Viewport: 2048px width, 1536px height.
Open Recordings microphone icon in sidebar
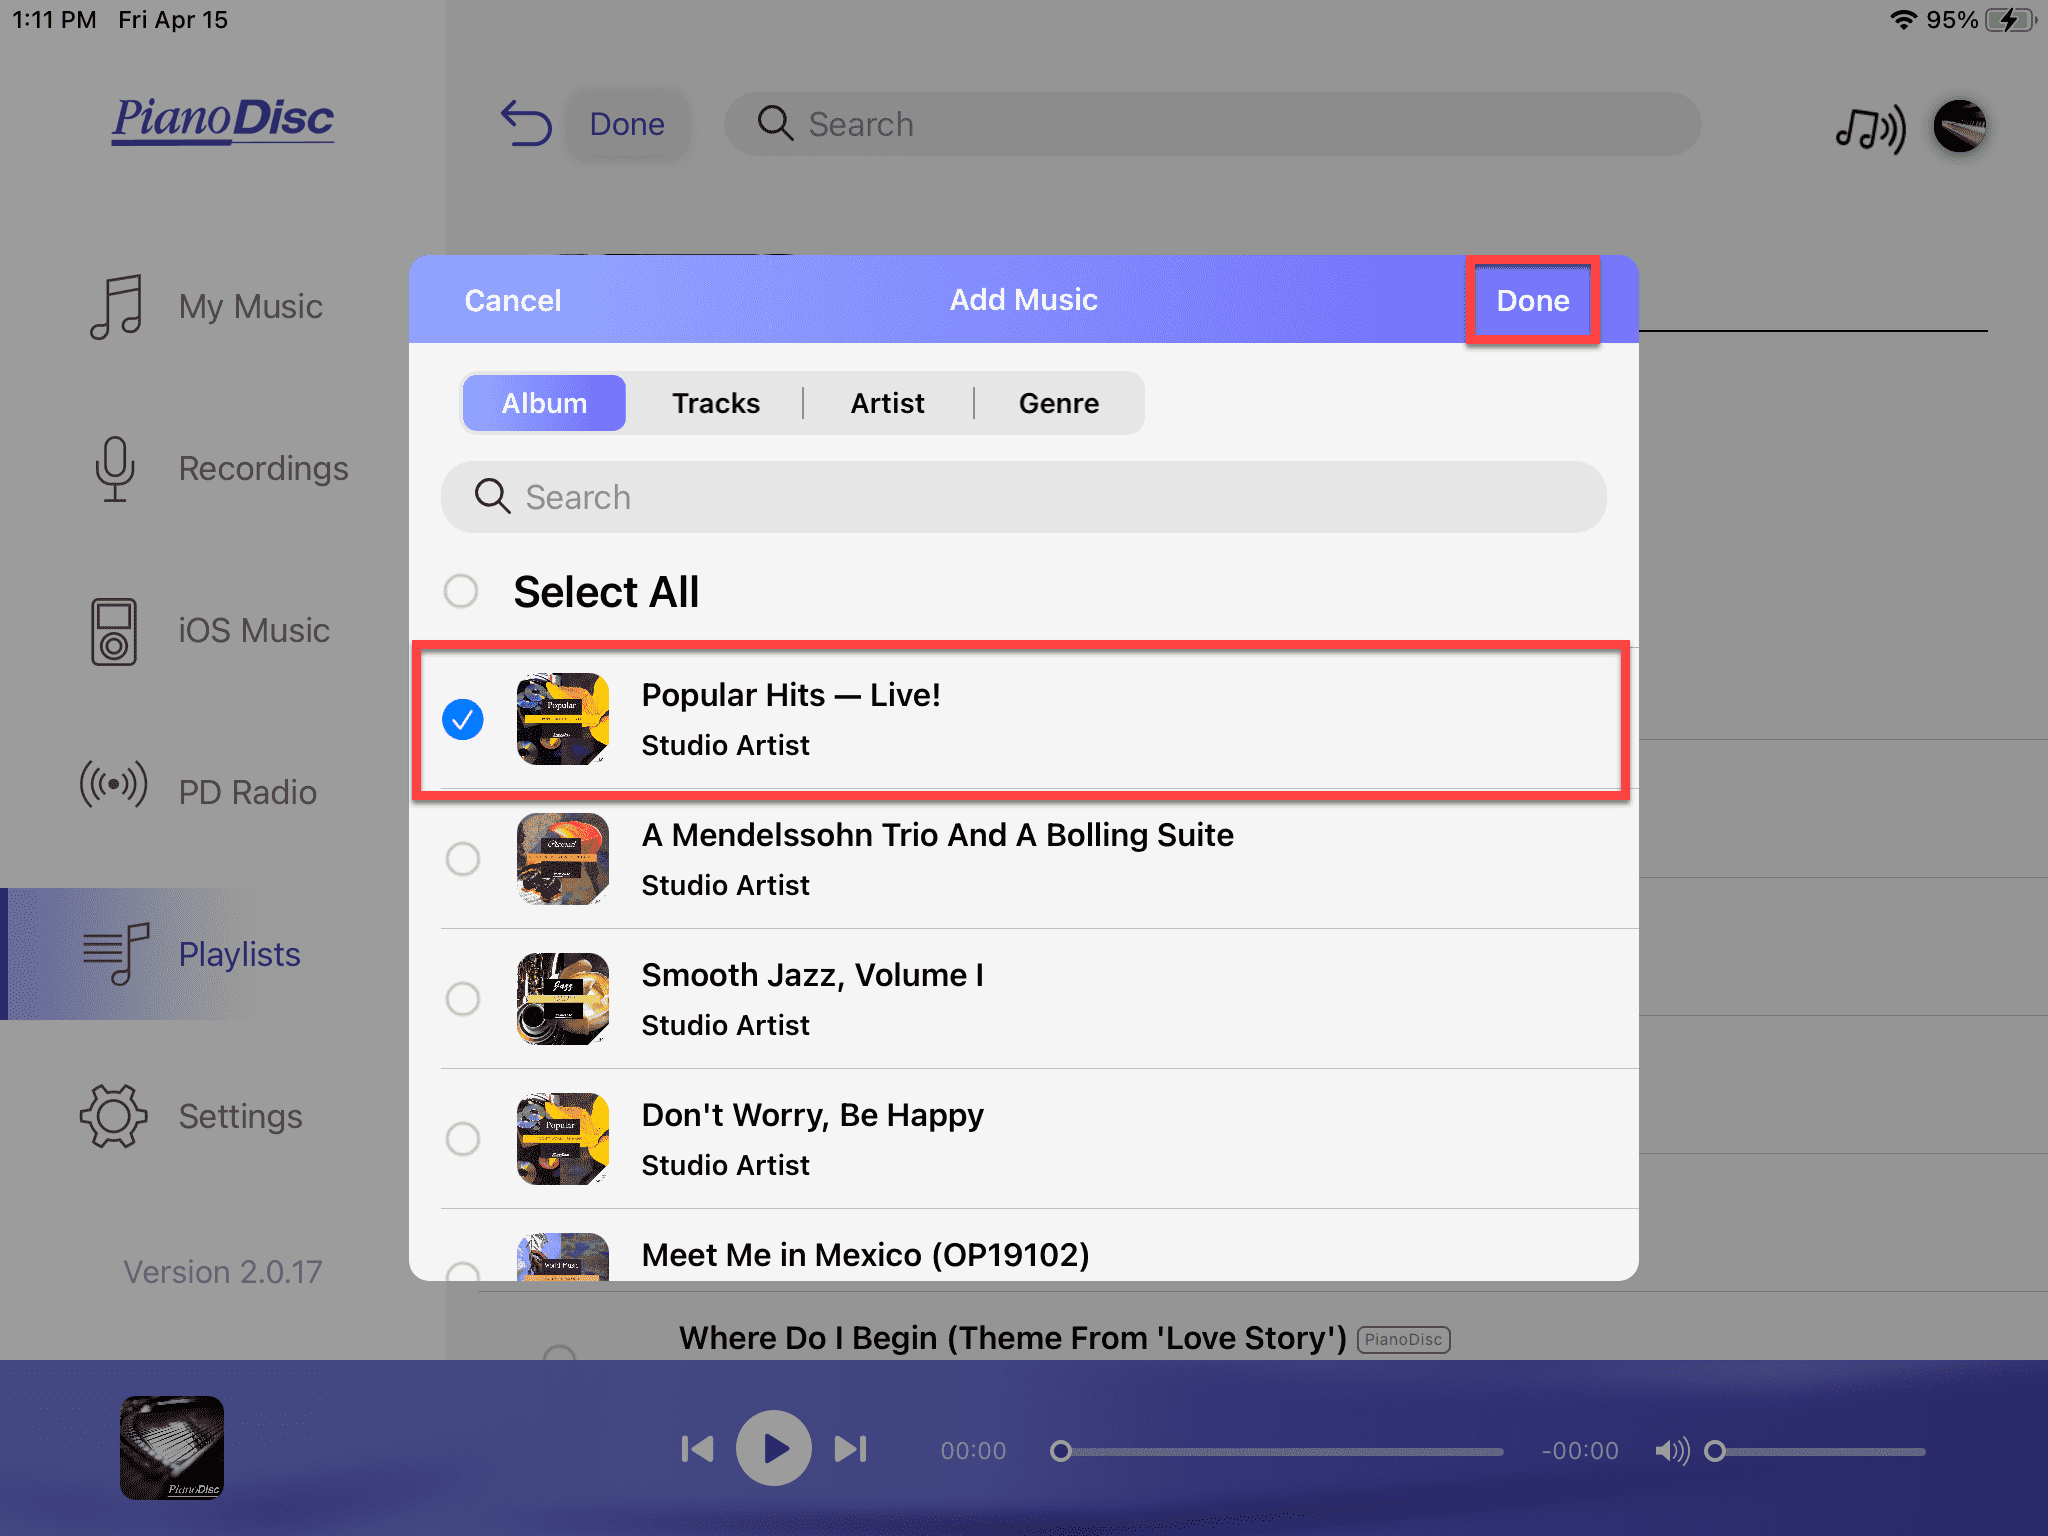115,468
